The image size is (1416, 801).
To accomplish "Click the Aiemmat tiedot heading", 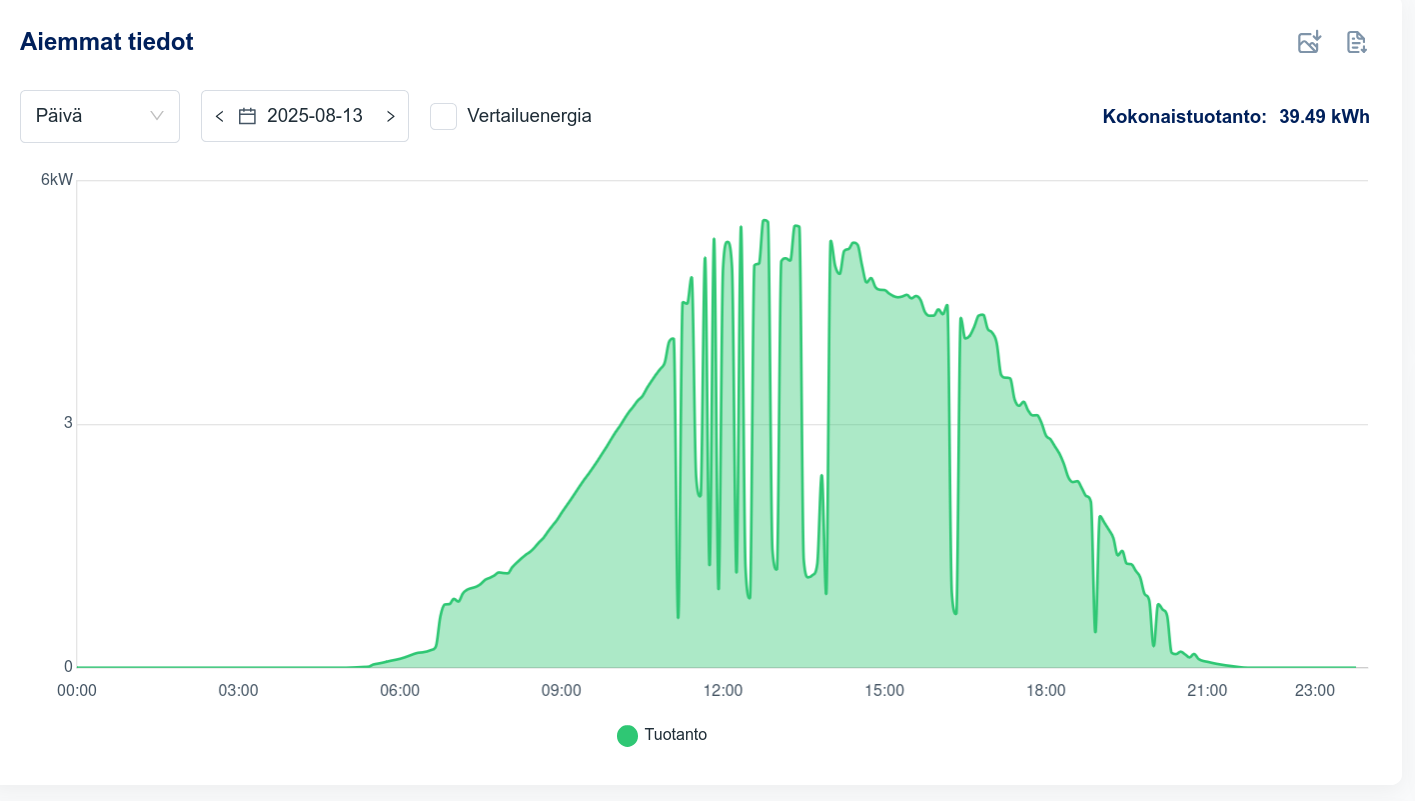I will point(106,42).
